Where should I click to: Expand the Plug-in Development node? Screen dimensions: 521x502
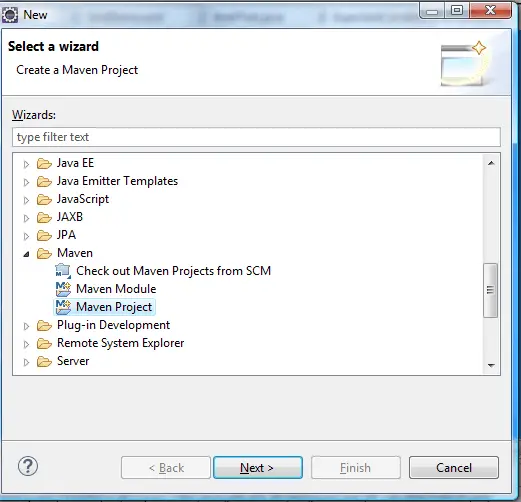[x=26, y=326]
